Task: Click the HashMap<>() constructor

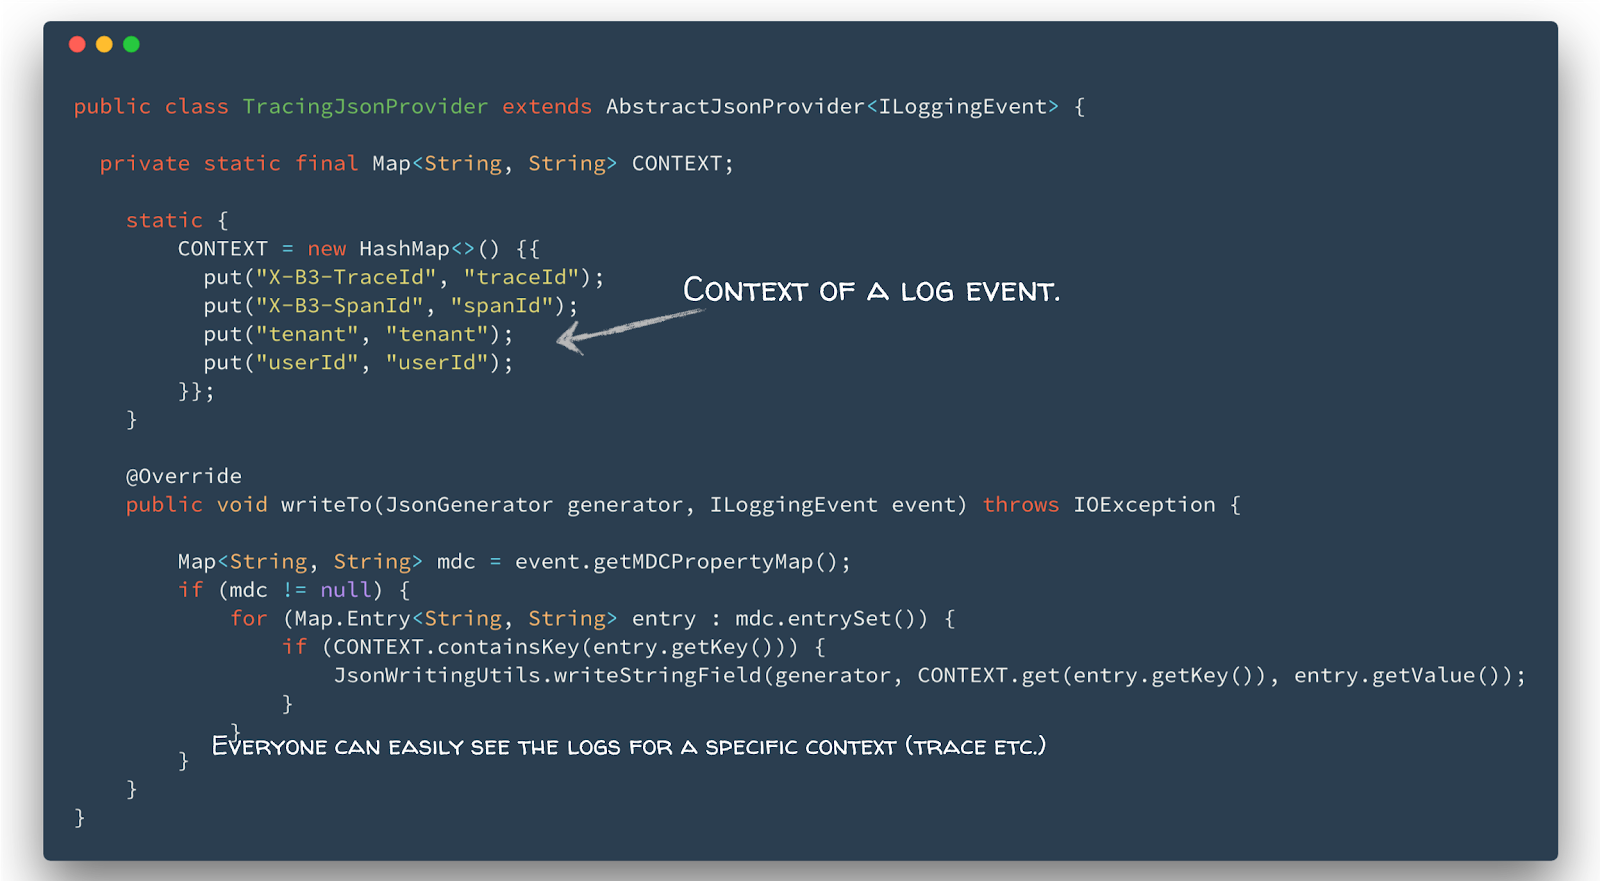Action: 429,249
